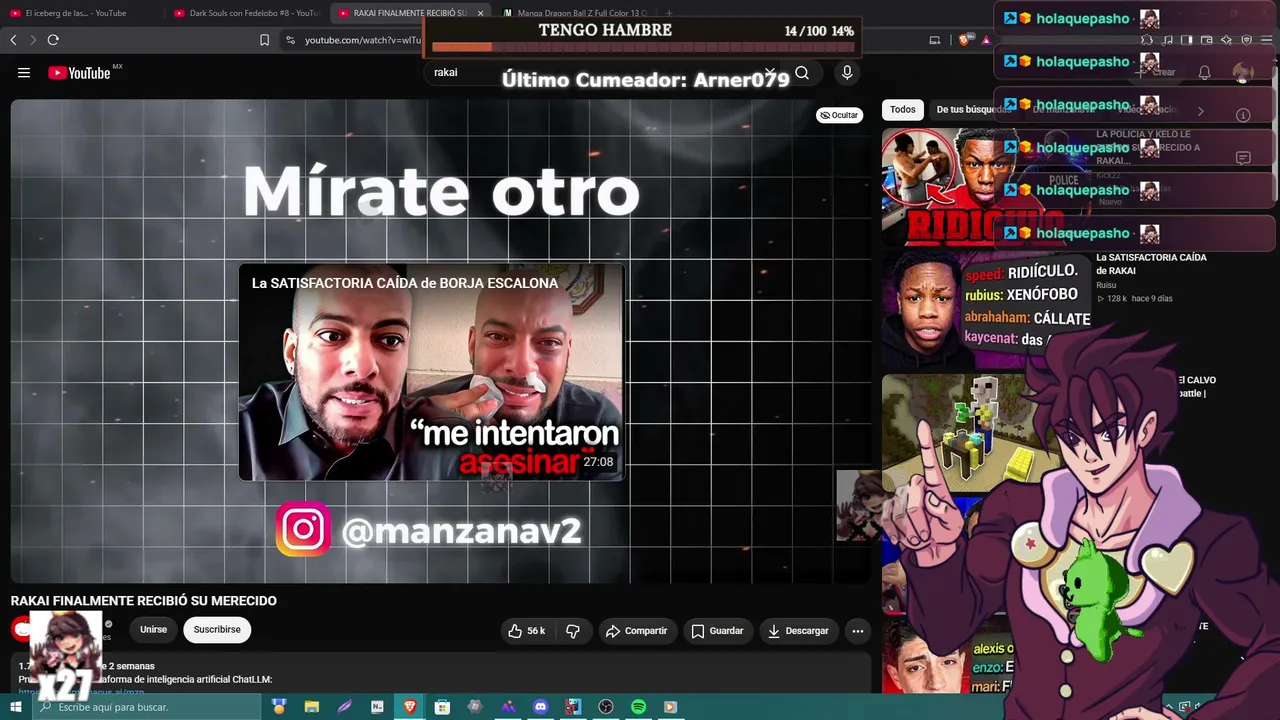Screen dimensions: 1280x720
Task: Open the Brave VPN shield icon
Action: [x=1246, y=40]
